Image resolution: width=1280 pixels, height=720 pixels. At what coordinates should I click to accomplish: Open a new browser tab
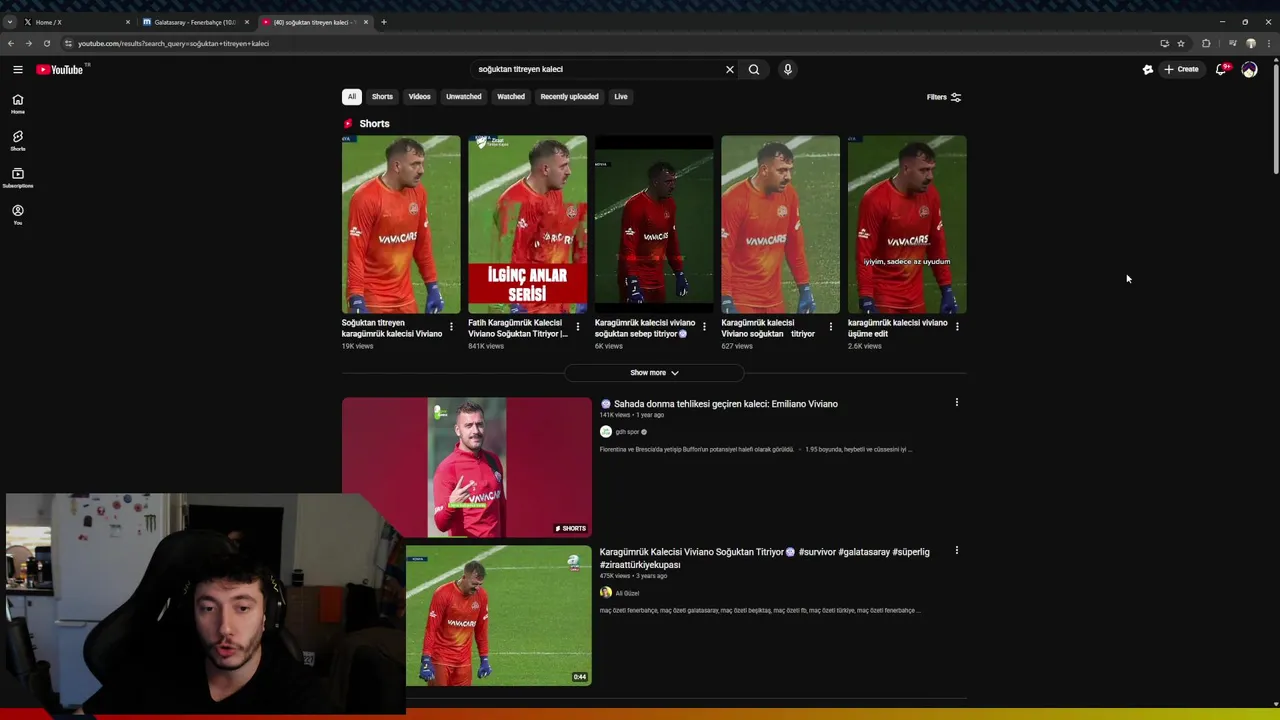384,22
